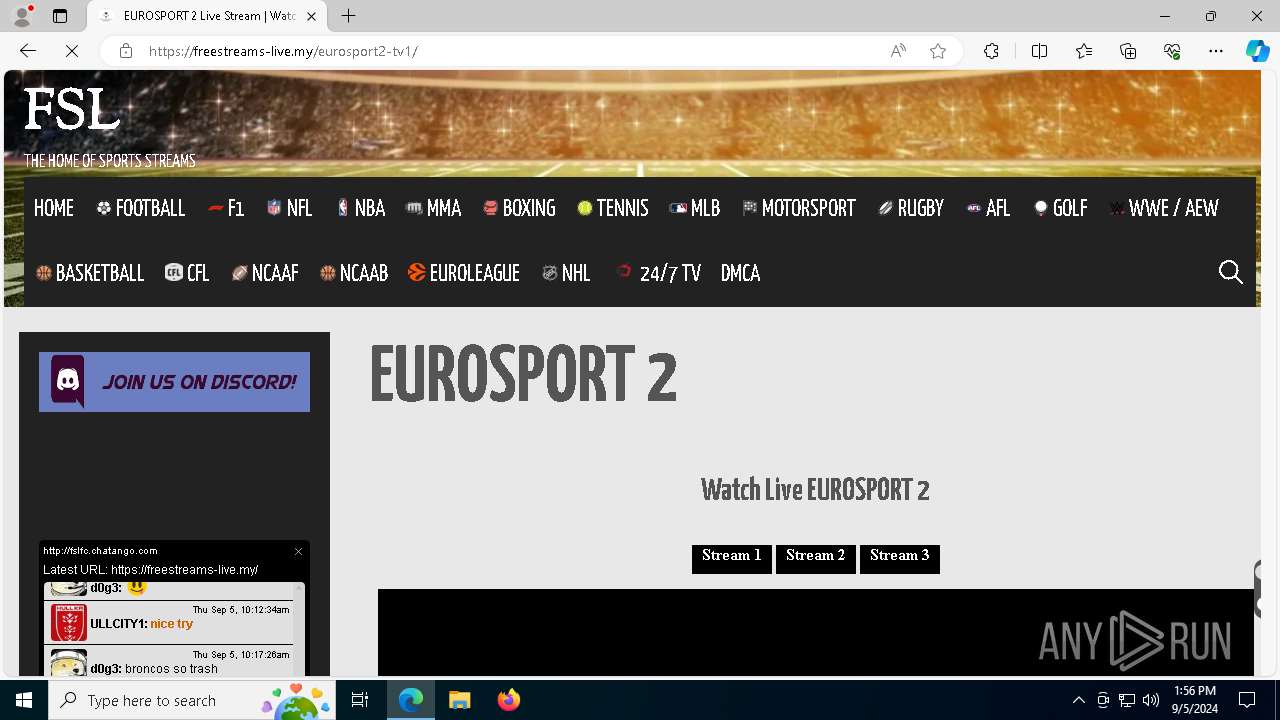The height and width of the screenshot is (720, 1280).
Task: Close the EUROSPORT 2 Live Stream tab
Action: pyautogui.click(x=311, y=16)
